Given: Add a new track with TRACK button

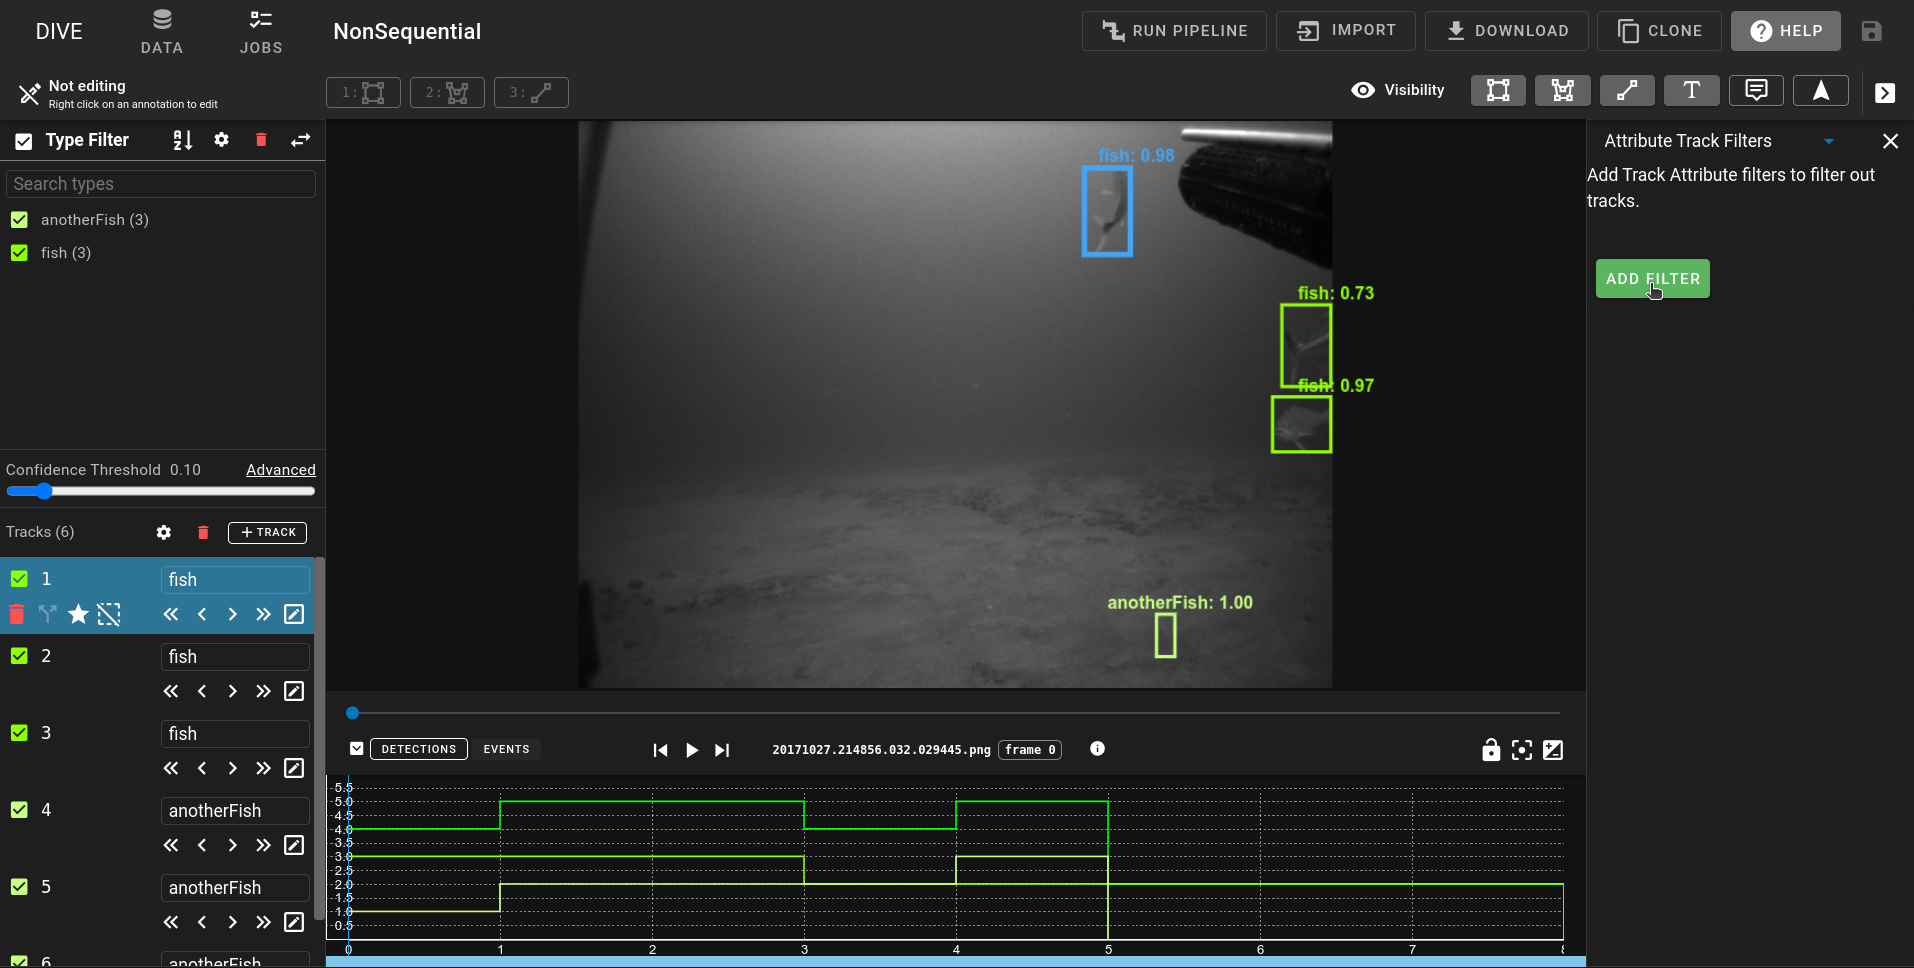Looking at the screenshot, I should coord(267,533).
